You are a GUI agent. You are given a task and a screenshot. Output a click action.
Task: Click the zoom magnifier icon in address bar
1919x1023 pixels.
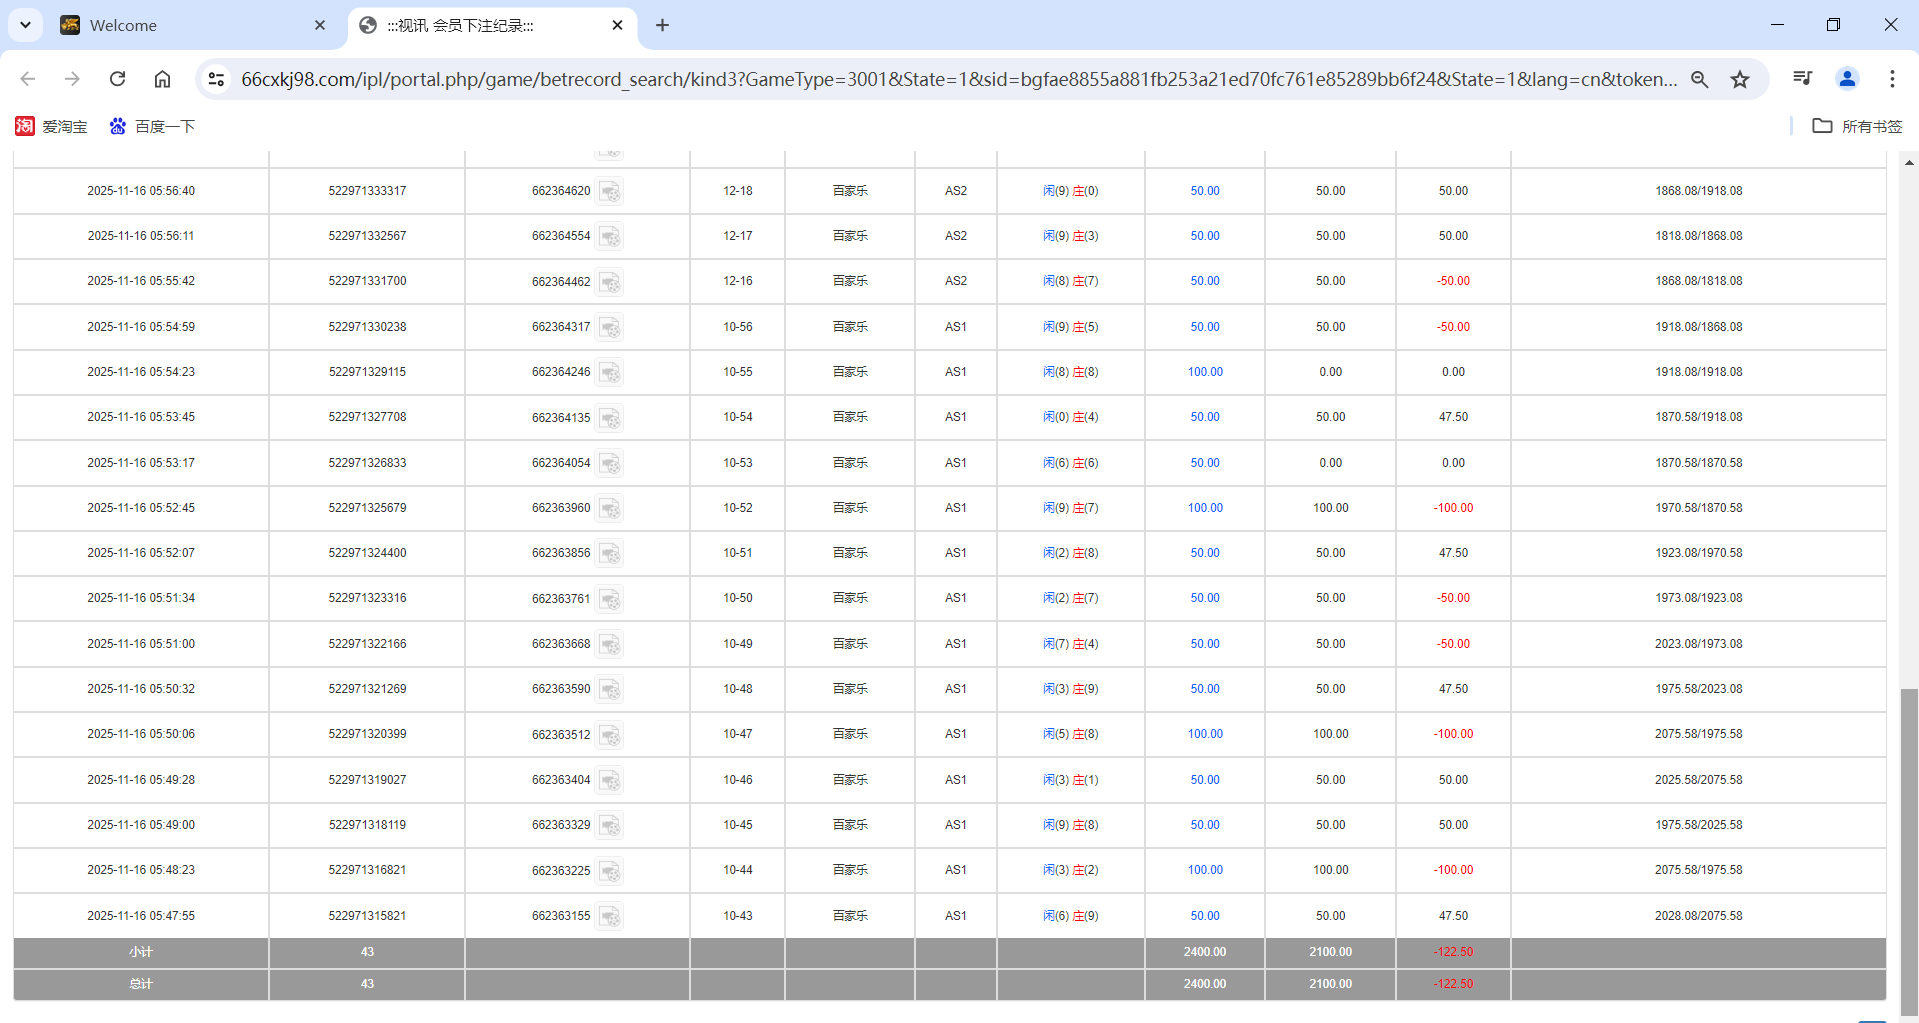pos(1699,79)
